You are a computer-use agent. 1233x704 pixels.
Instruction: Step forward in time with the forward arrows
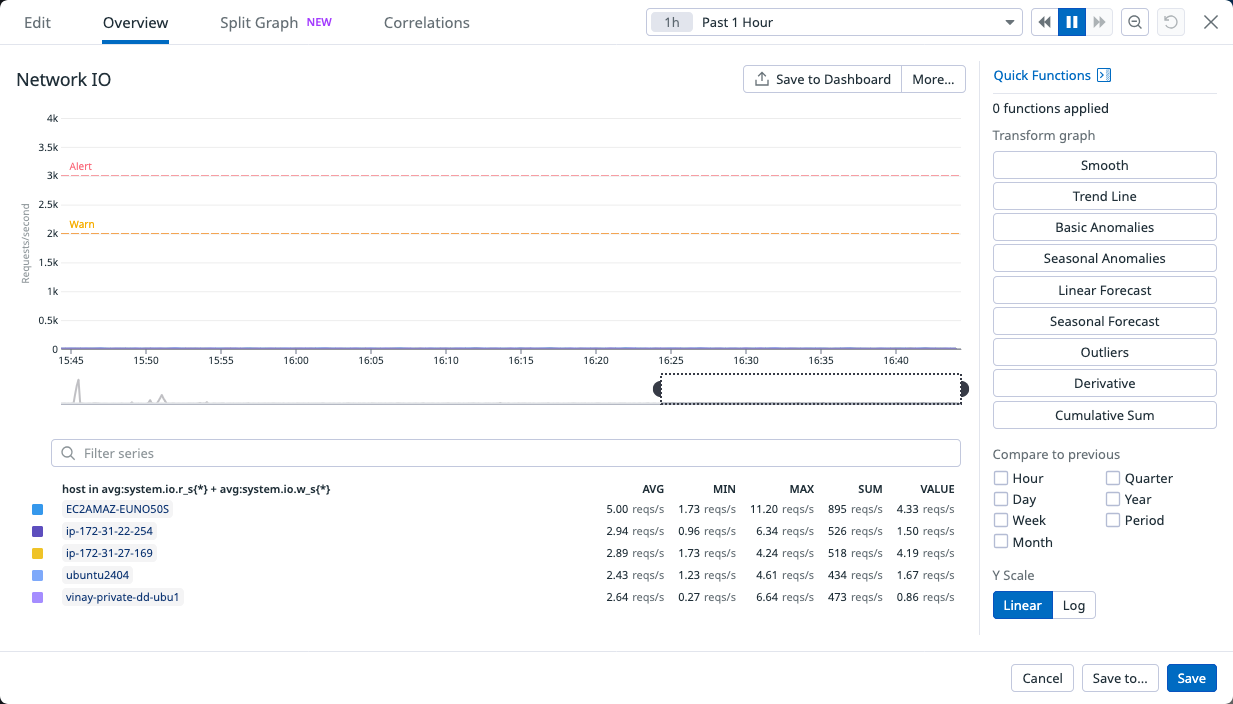(1101, 21)
